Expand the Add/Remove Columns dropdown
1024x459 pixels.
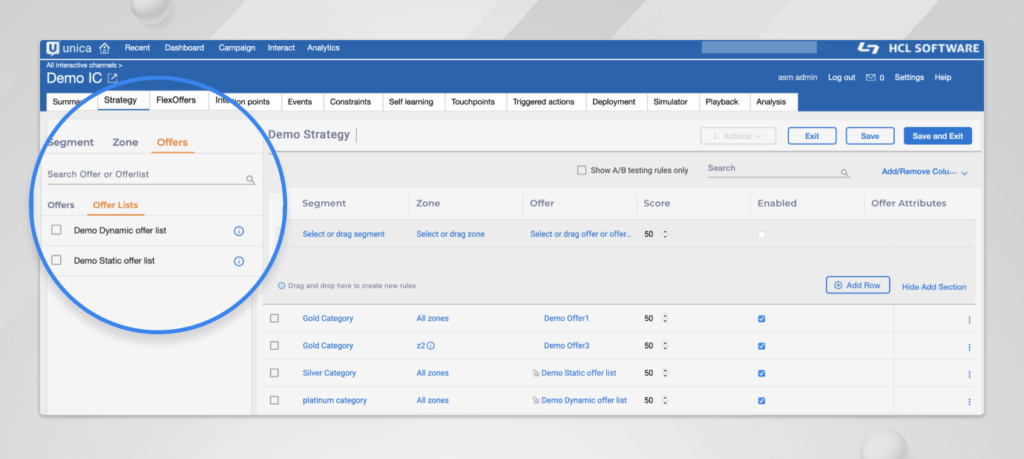click(x=924, y=172)
